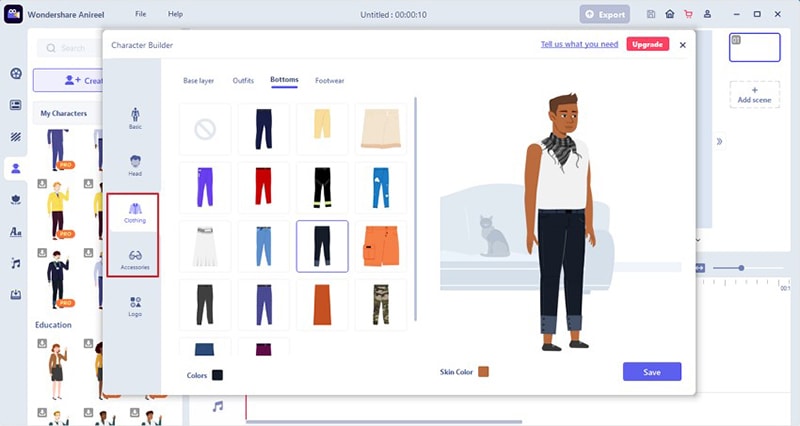Choose the navy blue trousers
Viewport: 800px width, 426px height.
coord(264,129)
